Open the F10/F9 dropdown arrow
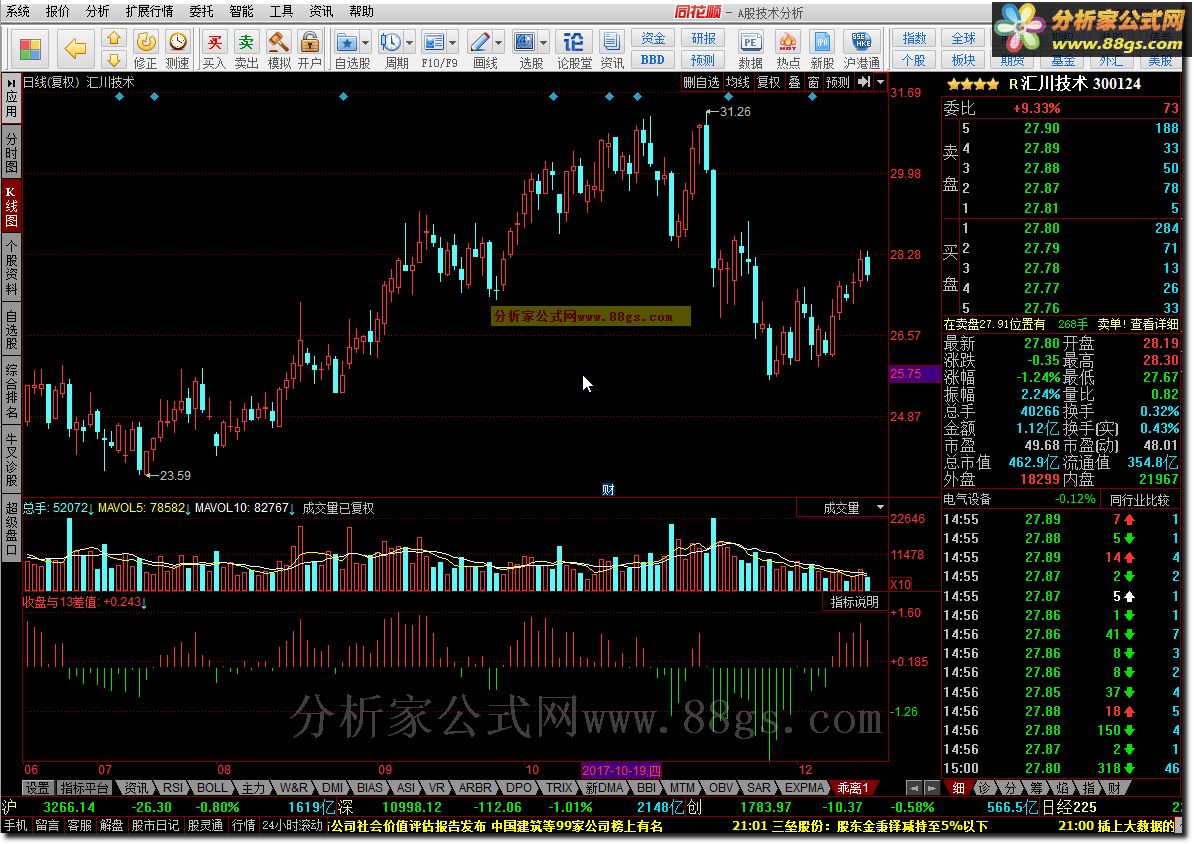 pos(453,43)
